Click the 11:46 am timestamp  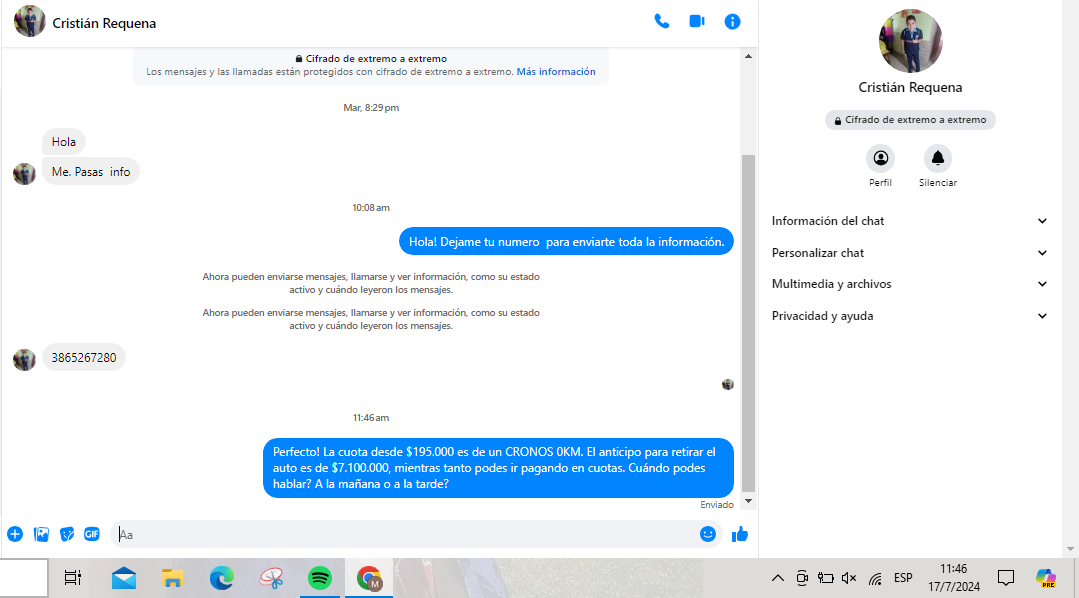coord(371,418)
